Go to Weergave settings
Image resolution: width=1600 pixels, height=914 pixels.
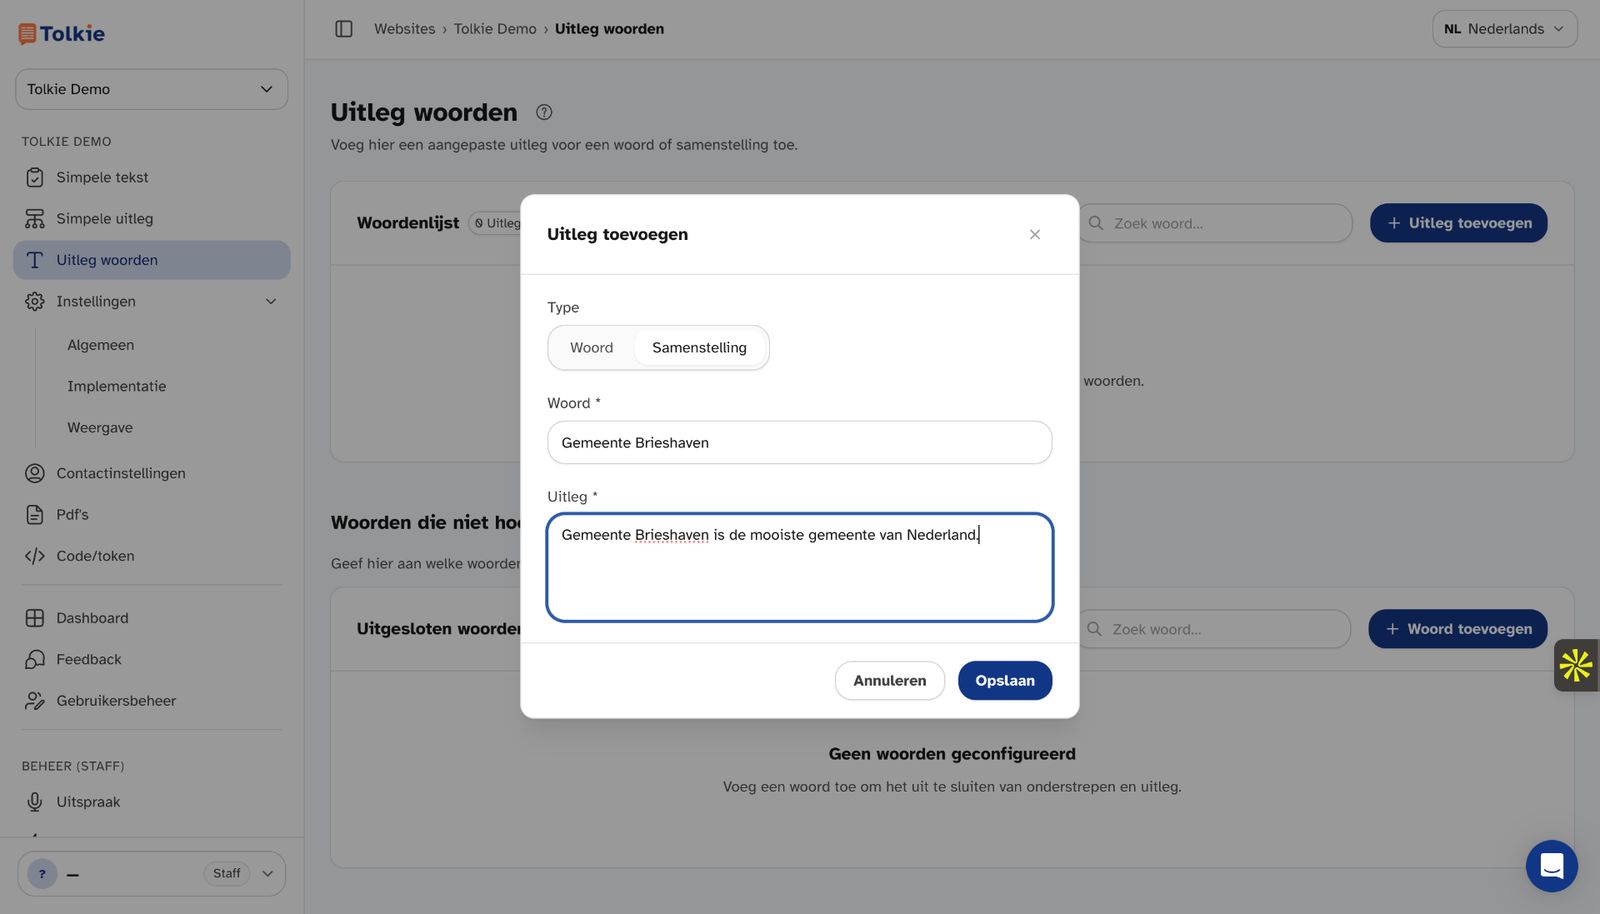pos(100,427)
